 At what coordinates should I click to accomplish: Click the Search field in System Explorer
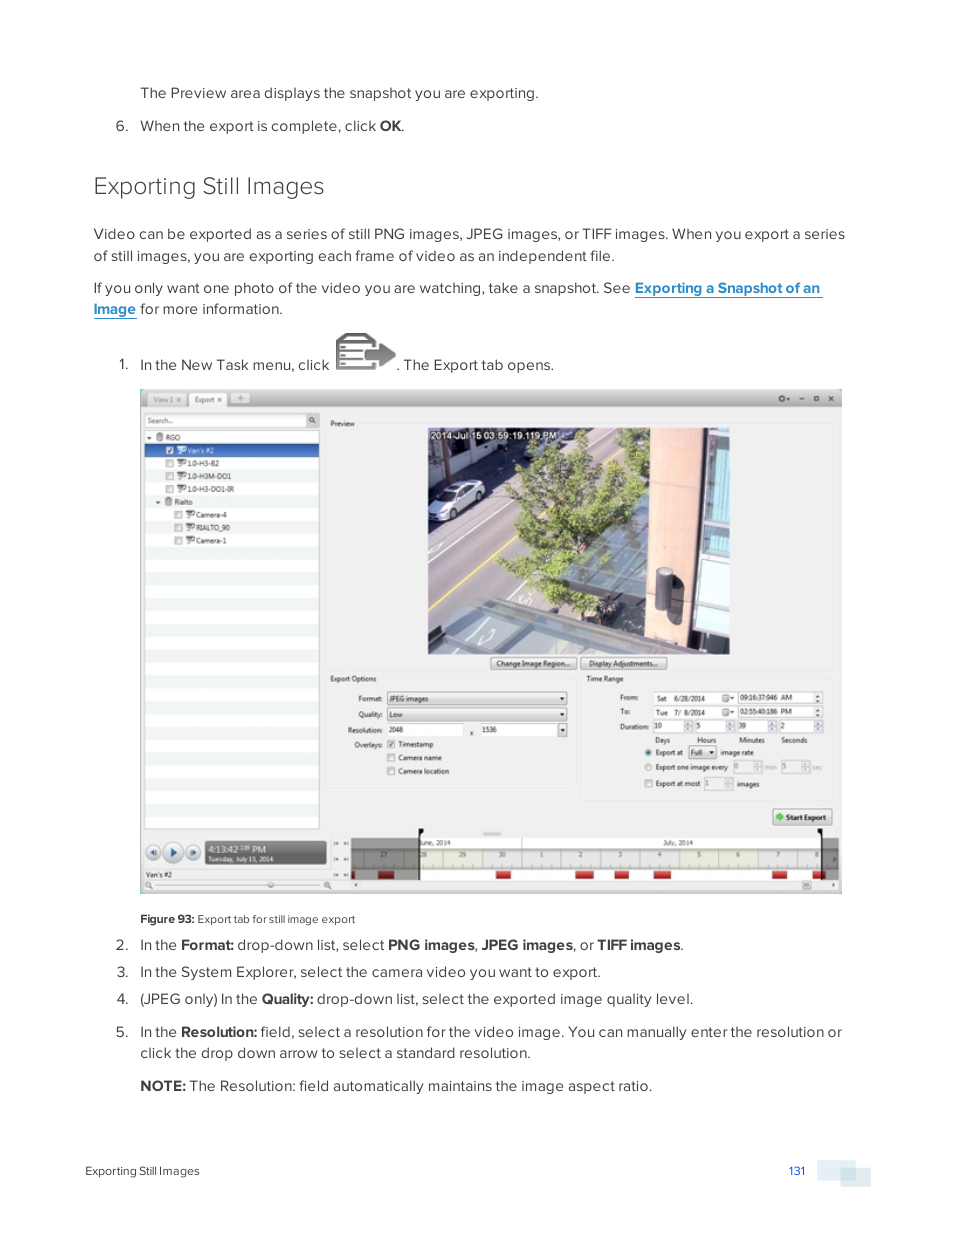[225, 421]
